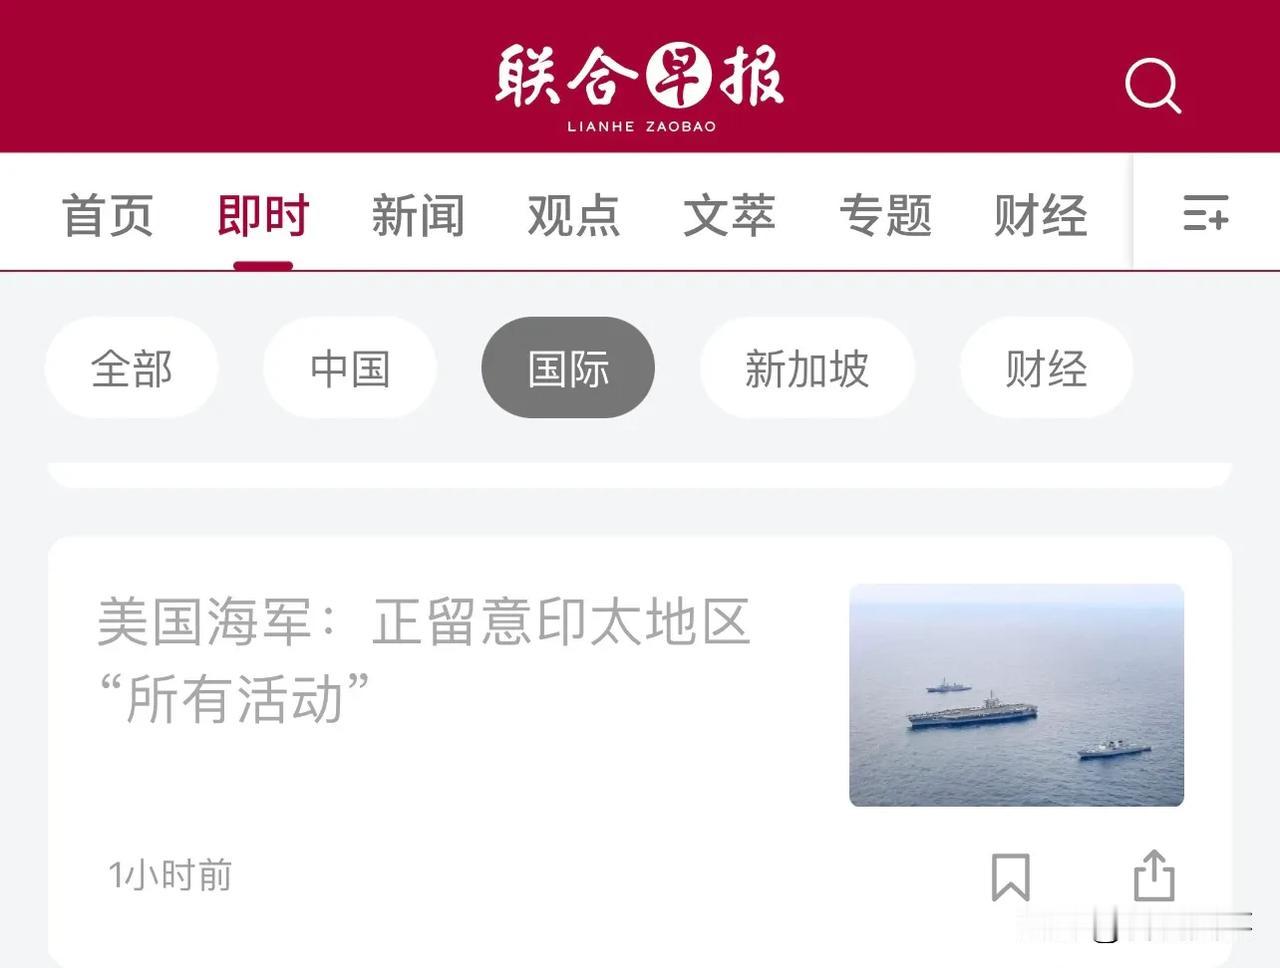Image resolution: width=1280 pixels, height=968 pixels.
Task: Go to 首页 tab
Action: click(107, 215)
